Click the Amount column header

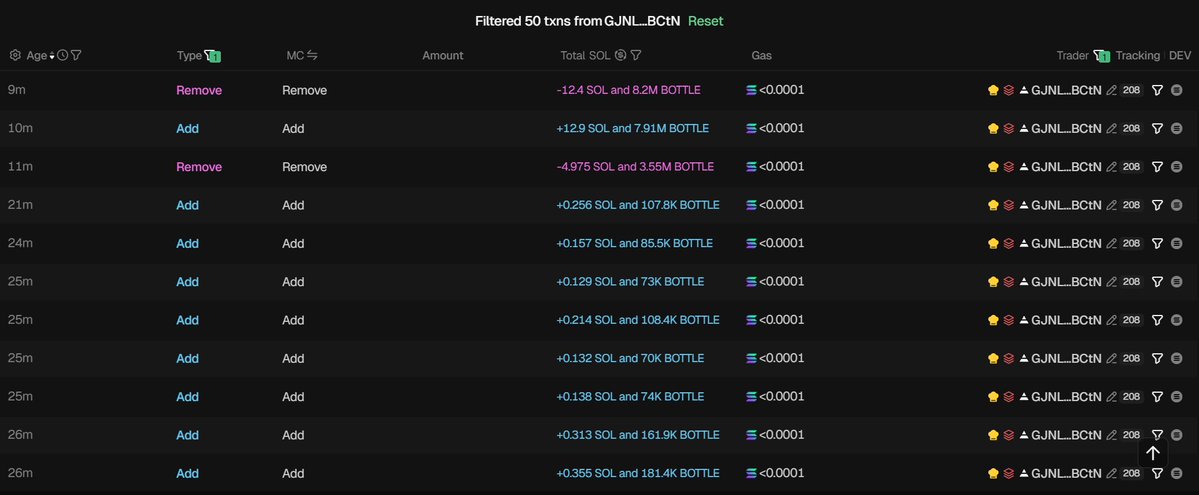[x=443, y=55]
